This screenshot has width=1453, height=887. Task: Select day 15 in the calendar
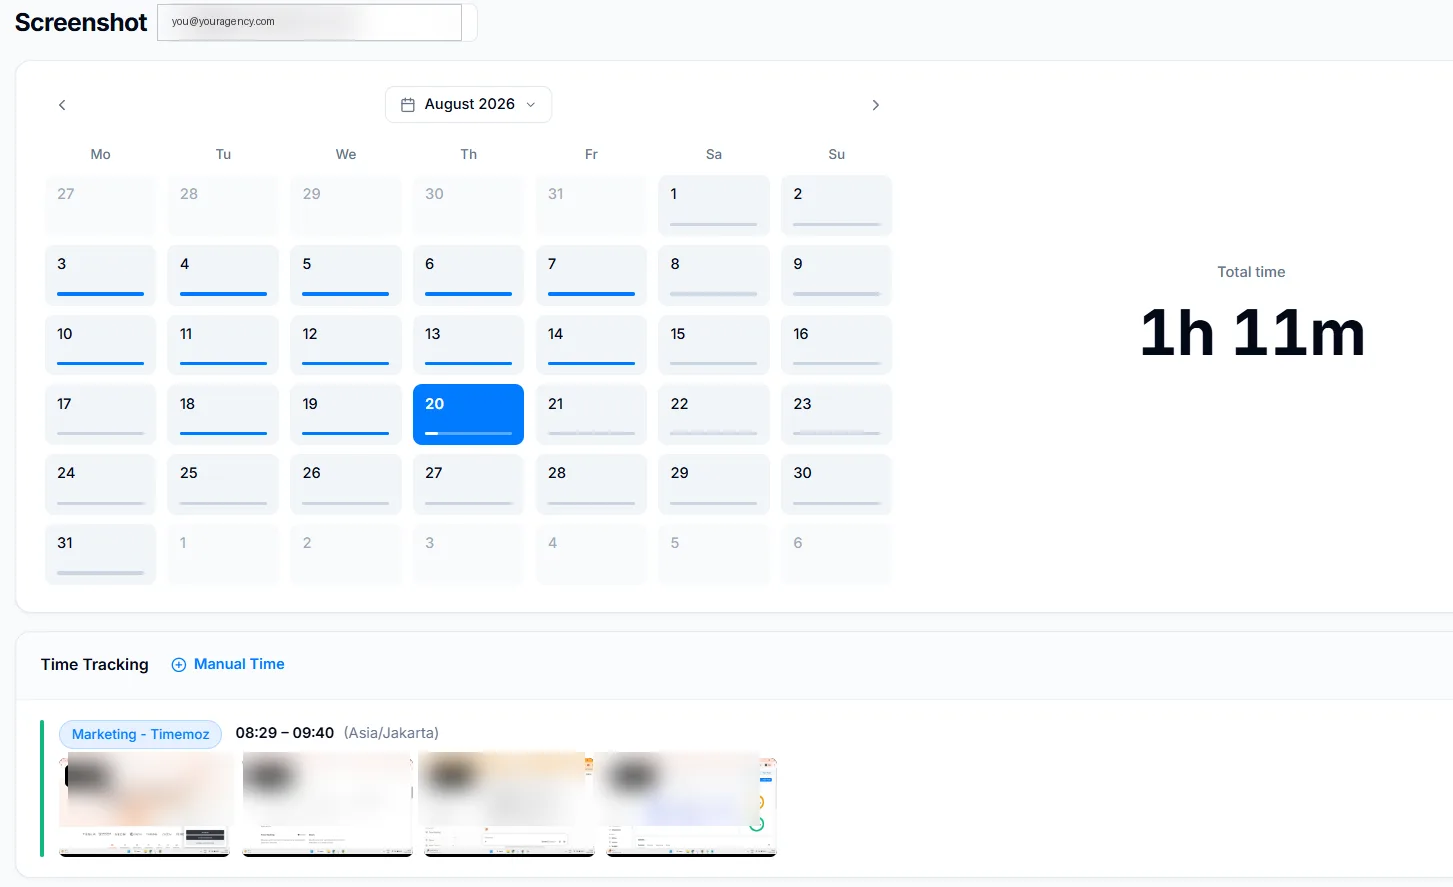[x=714, y=345]
